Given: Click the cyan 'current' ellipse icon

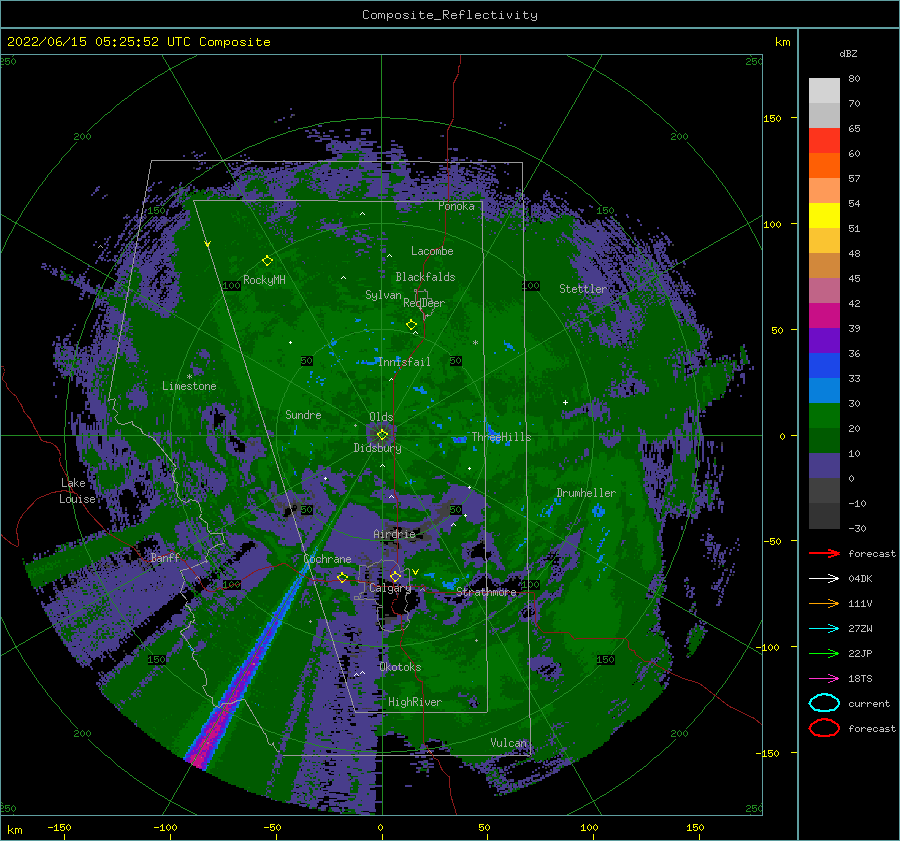Looking at the screenshot, I should pyautogui.click(x=824, y=703).
